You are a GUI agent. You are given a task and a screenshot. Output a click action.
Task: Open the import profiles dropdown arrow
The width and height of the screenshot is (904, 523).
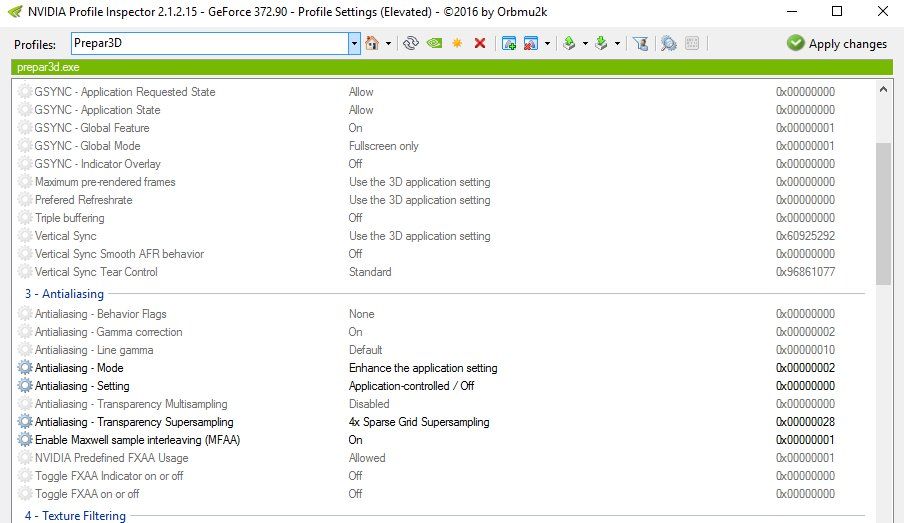(x=617, y=43)
